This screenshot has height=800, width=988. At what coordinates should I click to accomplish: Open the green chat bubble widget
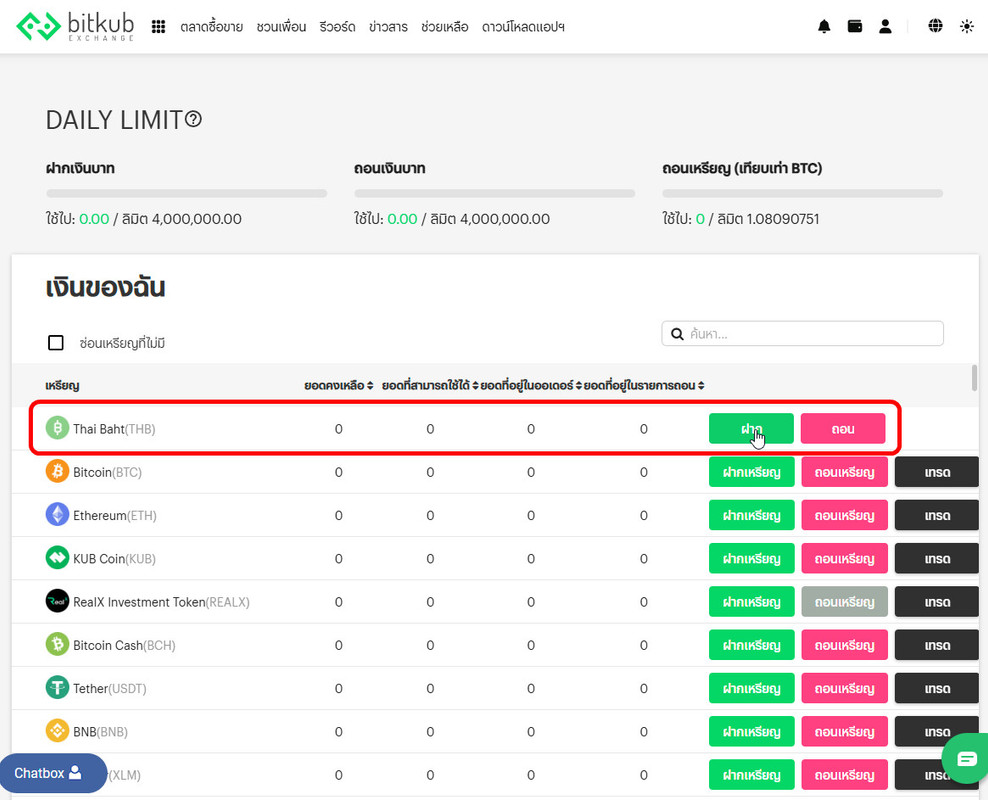click(x=966, y=758)
